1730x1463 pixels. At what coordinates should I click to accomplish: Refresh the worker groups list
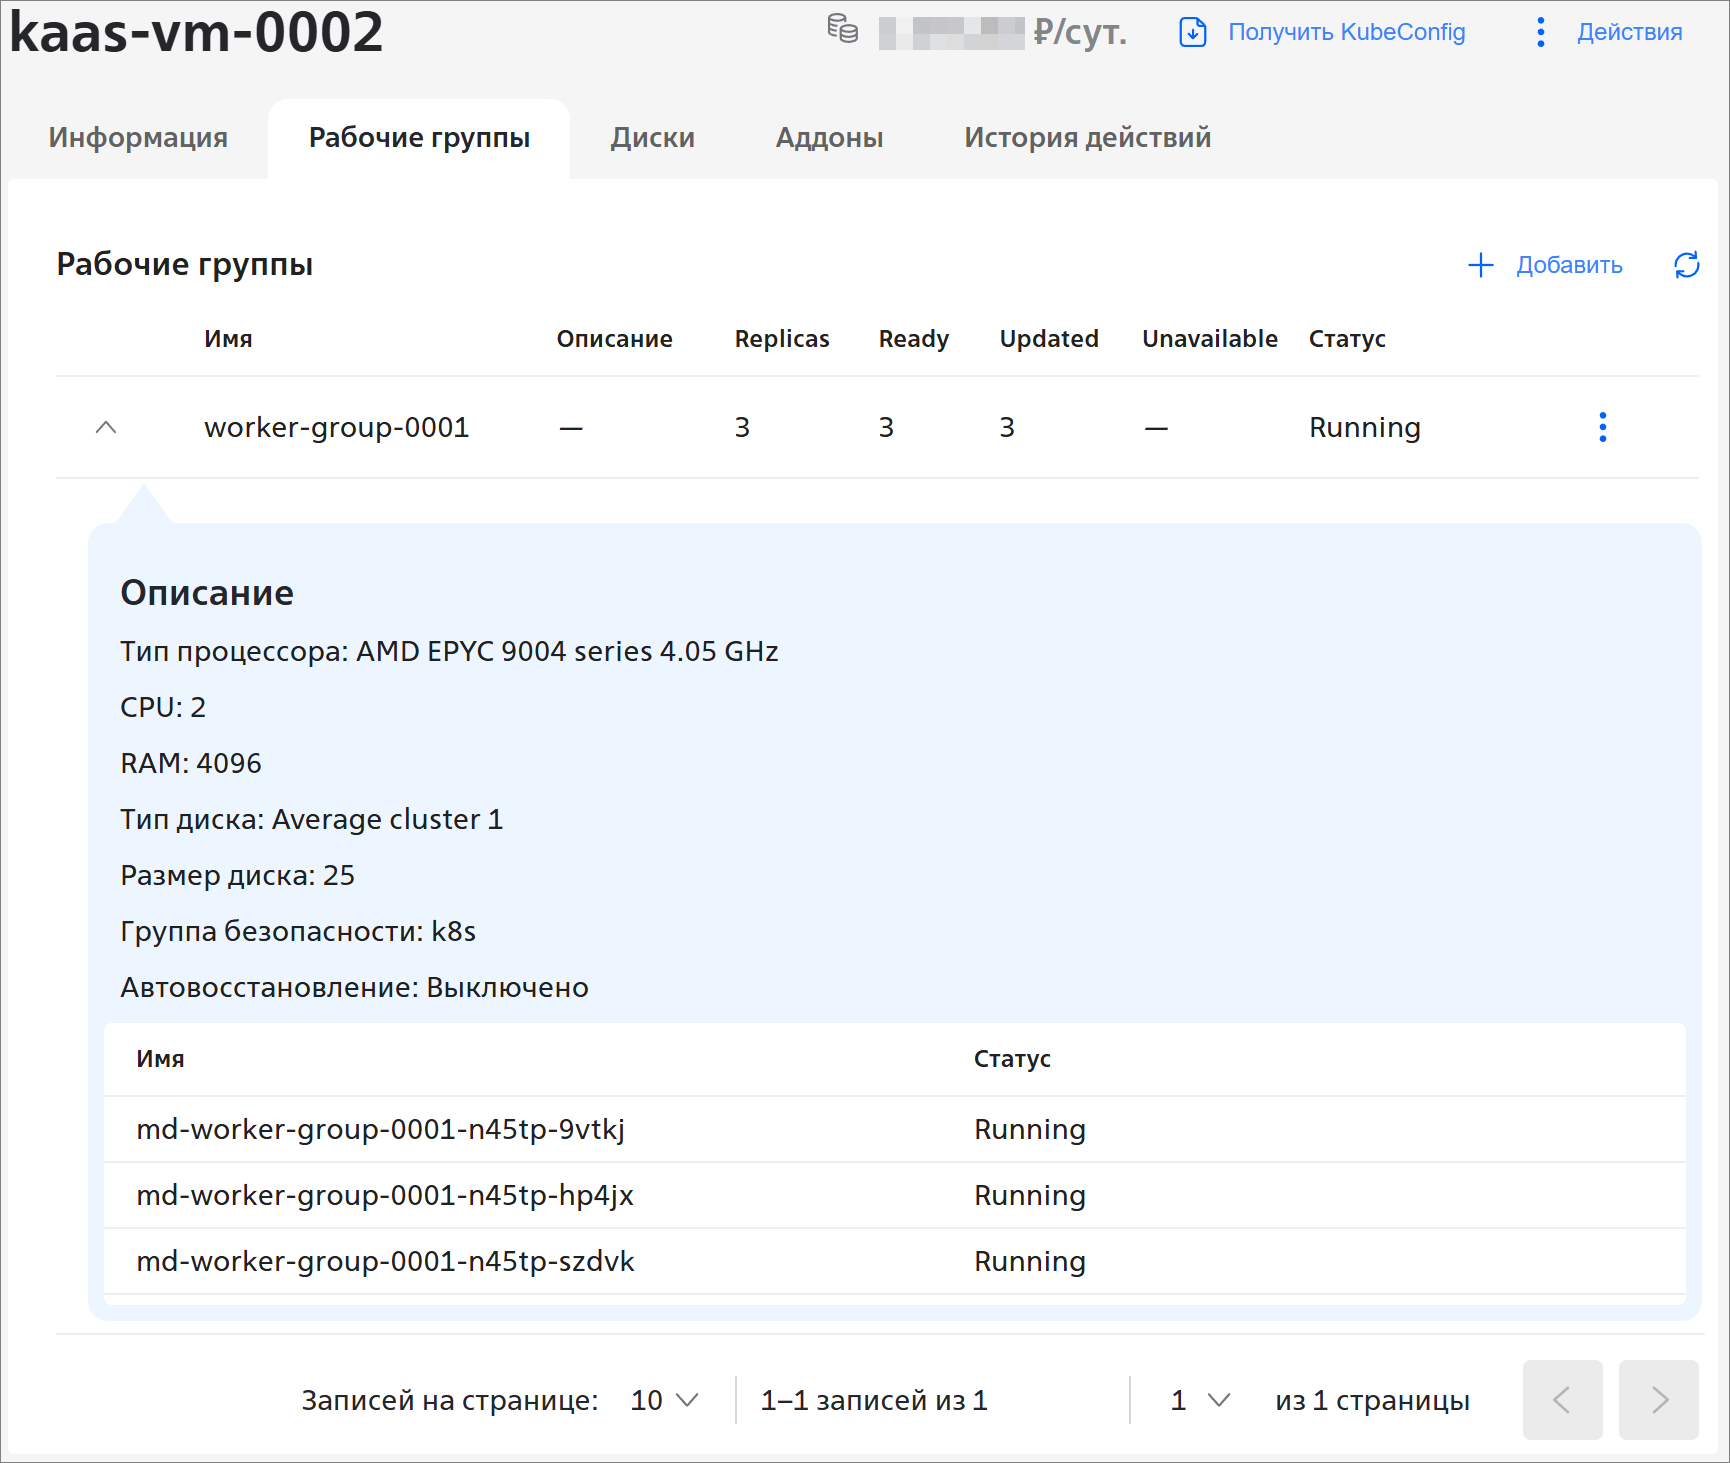coord(1686,265)
